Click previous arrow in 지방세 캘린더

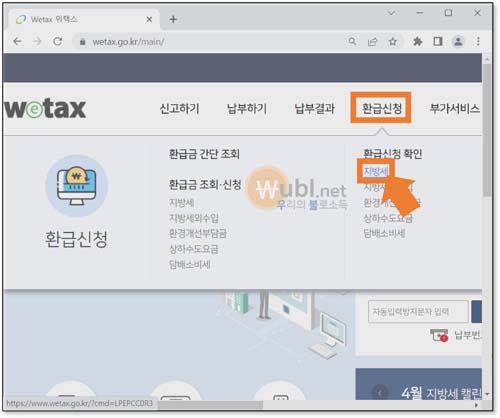[x=380, y=393]
